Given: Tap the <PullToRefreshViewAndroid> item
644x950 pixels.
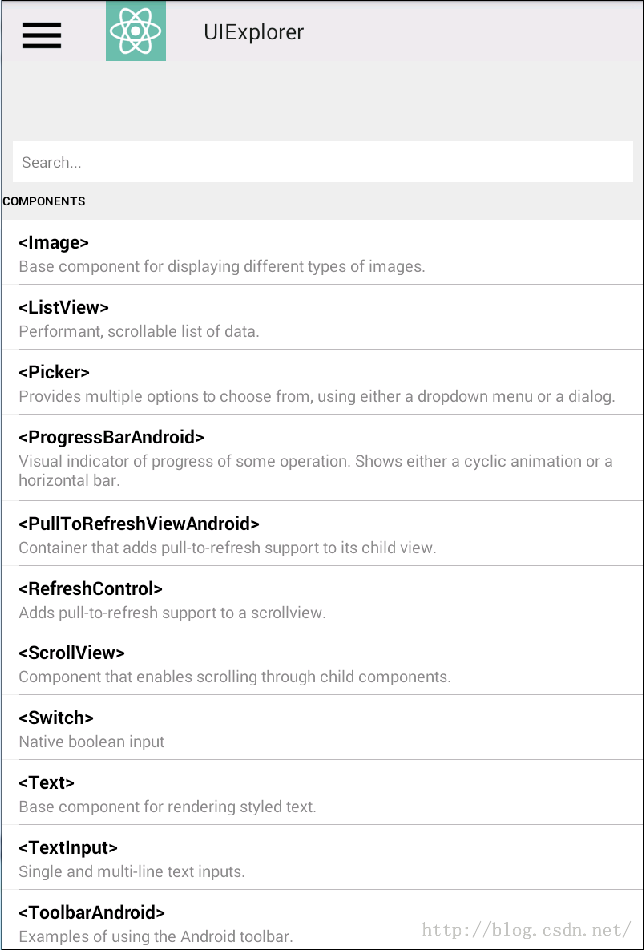Looking at the screenshot, I should tap(322, 534).
